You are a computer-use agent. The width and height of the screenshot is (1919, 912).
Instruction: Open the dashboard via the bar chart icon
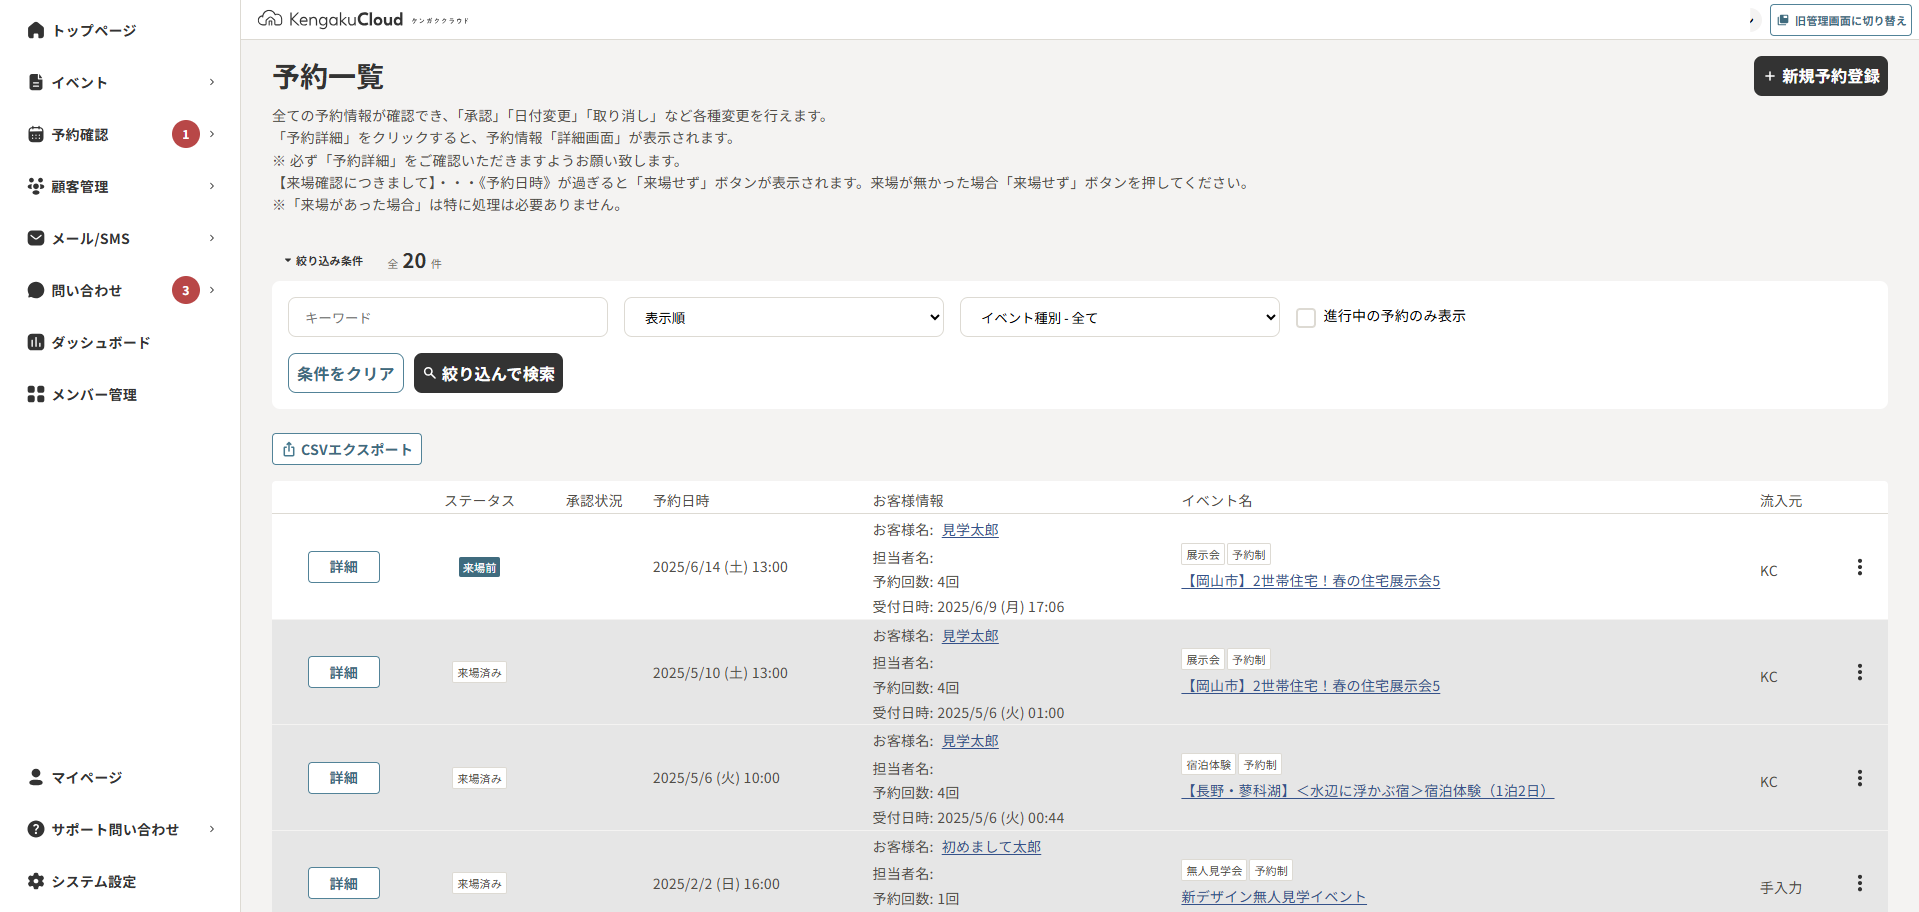[x=36, y=342]
